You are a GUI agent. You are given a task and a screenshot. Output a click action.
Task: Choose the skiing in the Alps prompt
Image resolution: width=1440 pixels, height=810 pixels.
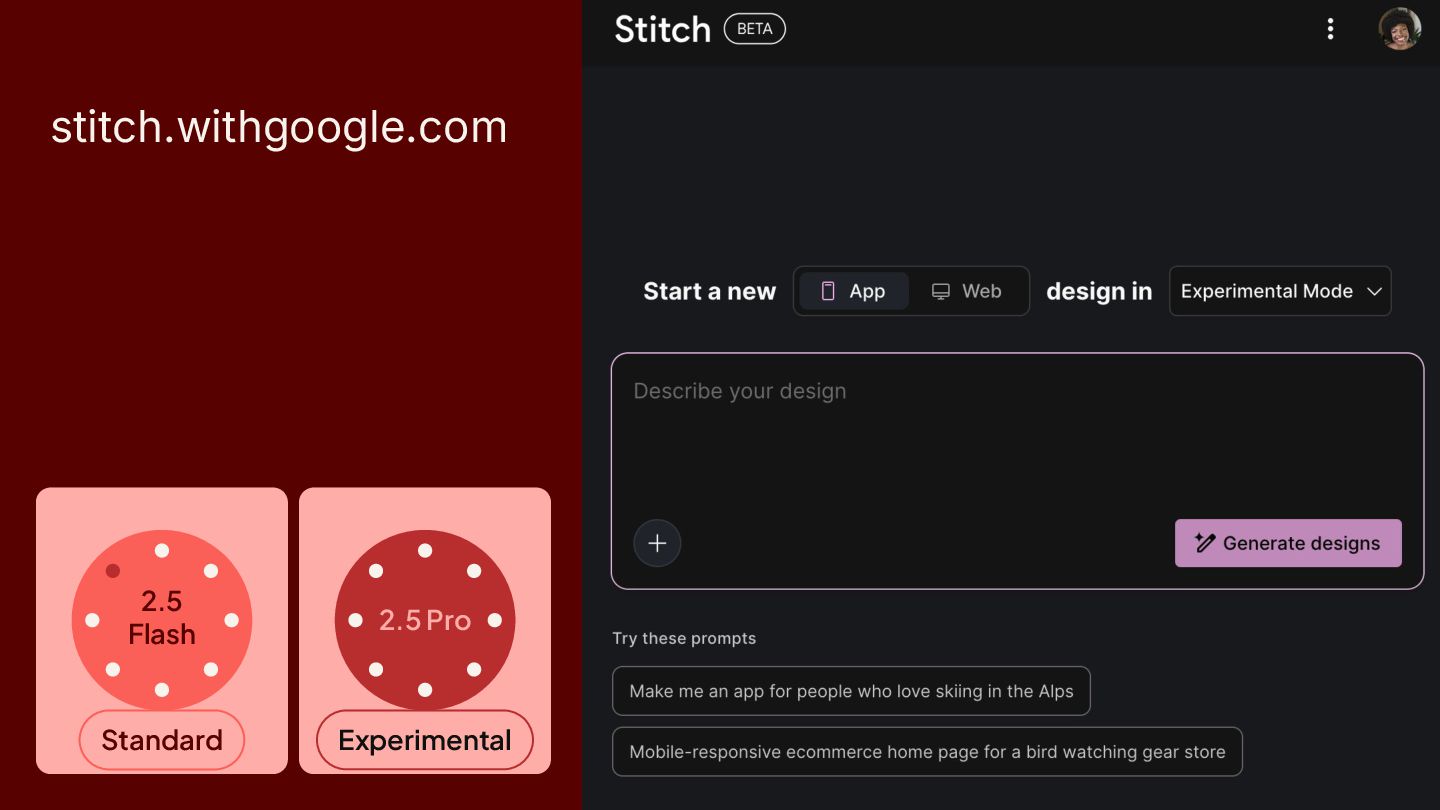coord(851,691)
